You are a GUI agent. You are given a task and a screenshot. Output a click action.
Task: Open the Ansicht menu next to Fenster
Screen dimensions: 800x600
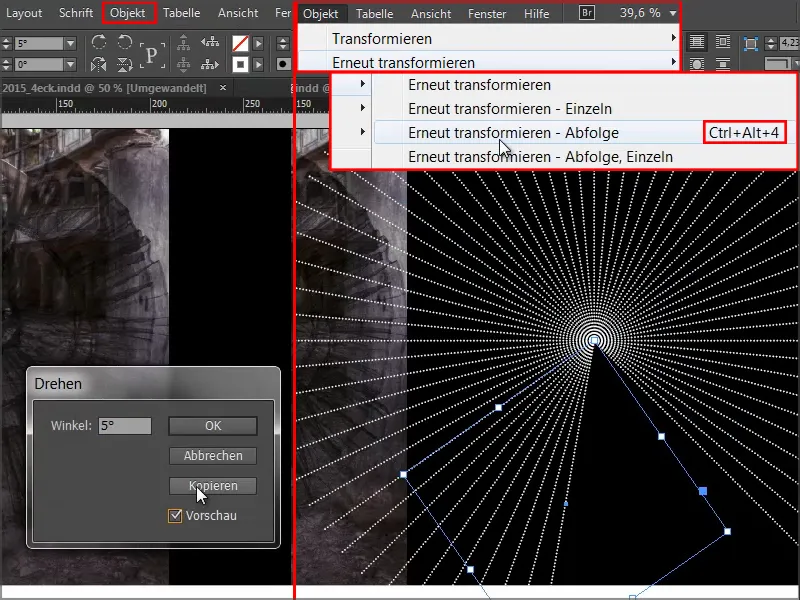431,14
